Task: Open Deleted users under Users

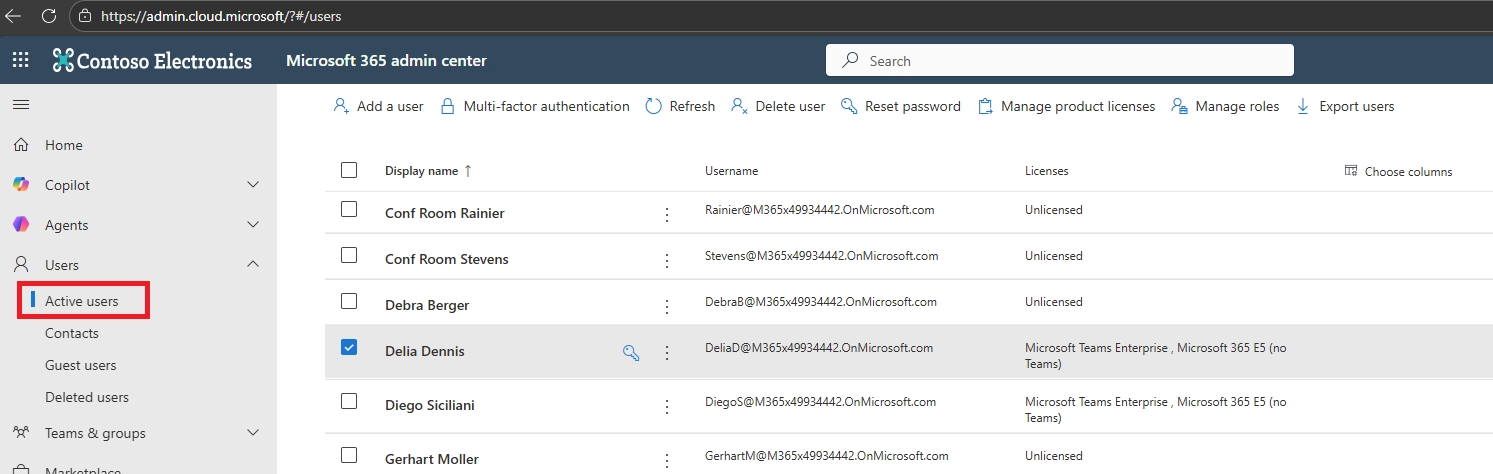Action: [87, 397]
